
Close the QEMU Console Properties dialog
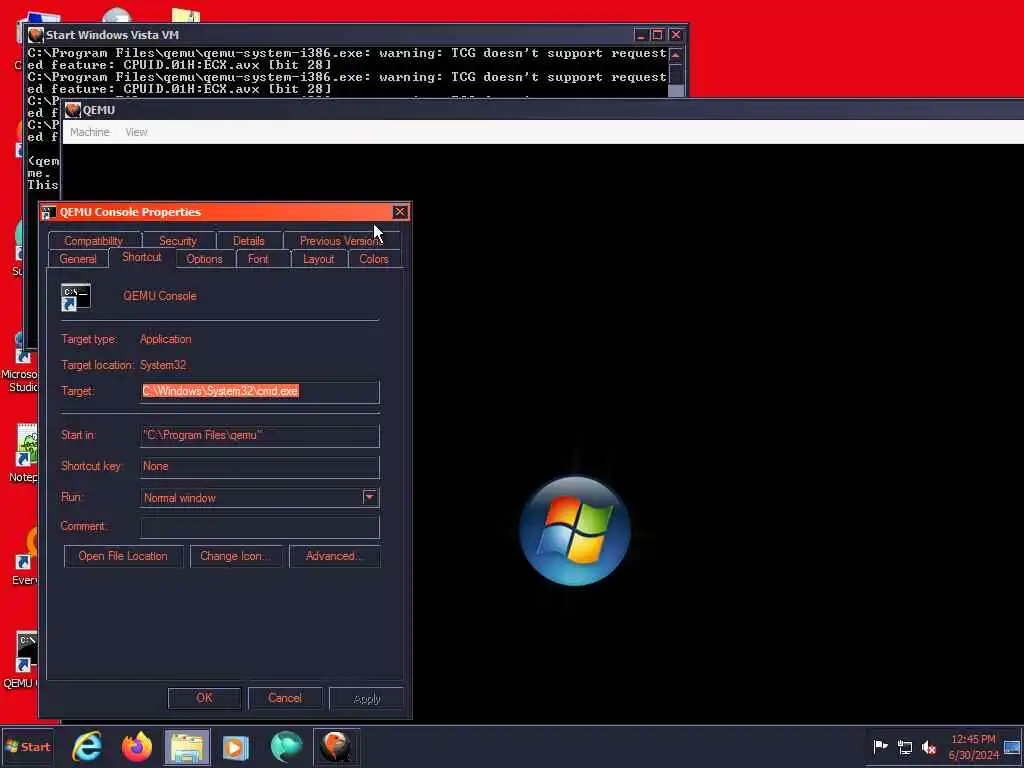[x=400, y=212]
